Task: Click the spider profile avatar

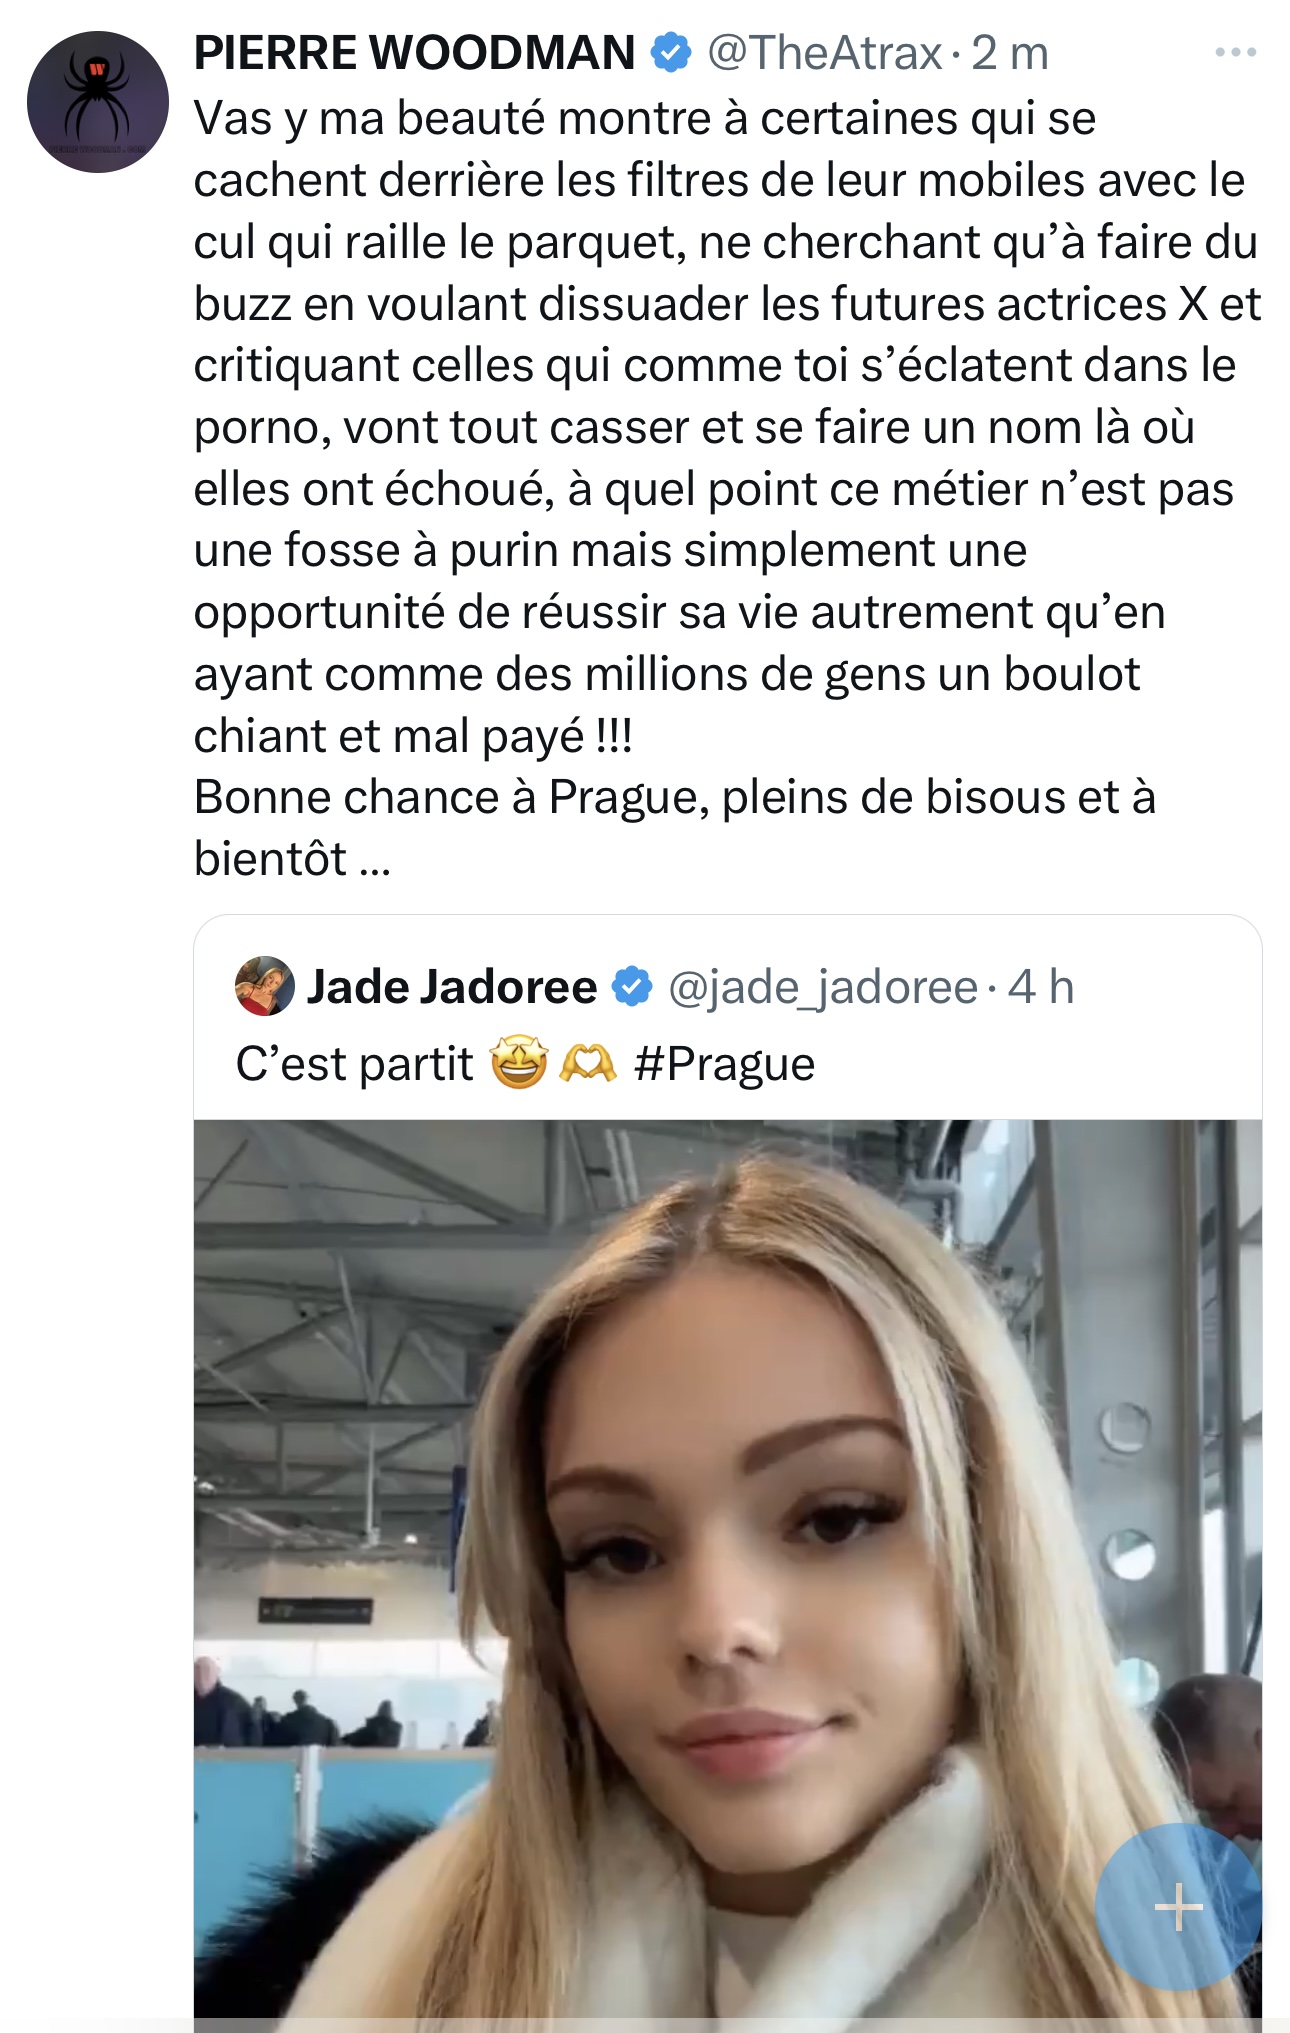Action: click(x=98, y=102)
